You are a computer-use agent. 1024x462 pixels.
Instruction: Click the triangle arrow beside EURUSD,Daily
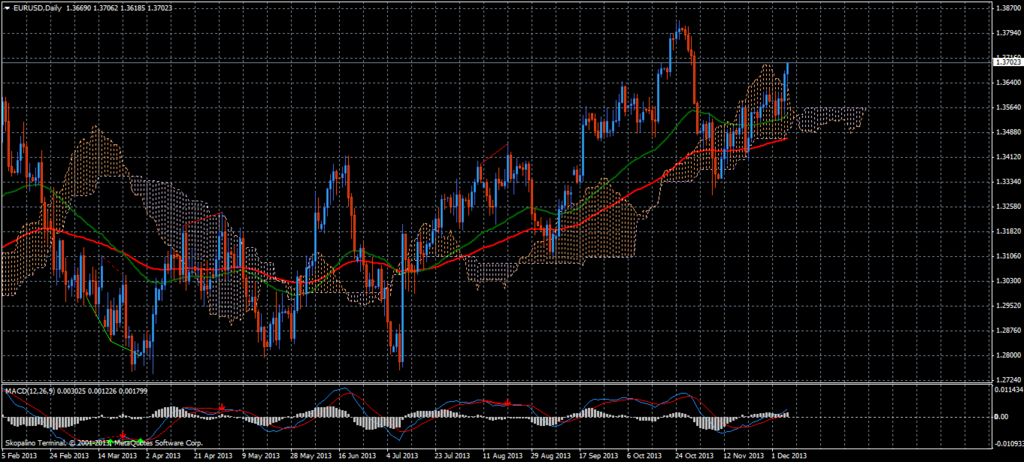tap(5, 7)
